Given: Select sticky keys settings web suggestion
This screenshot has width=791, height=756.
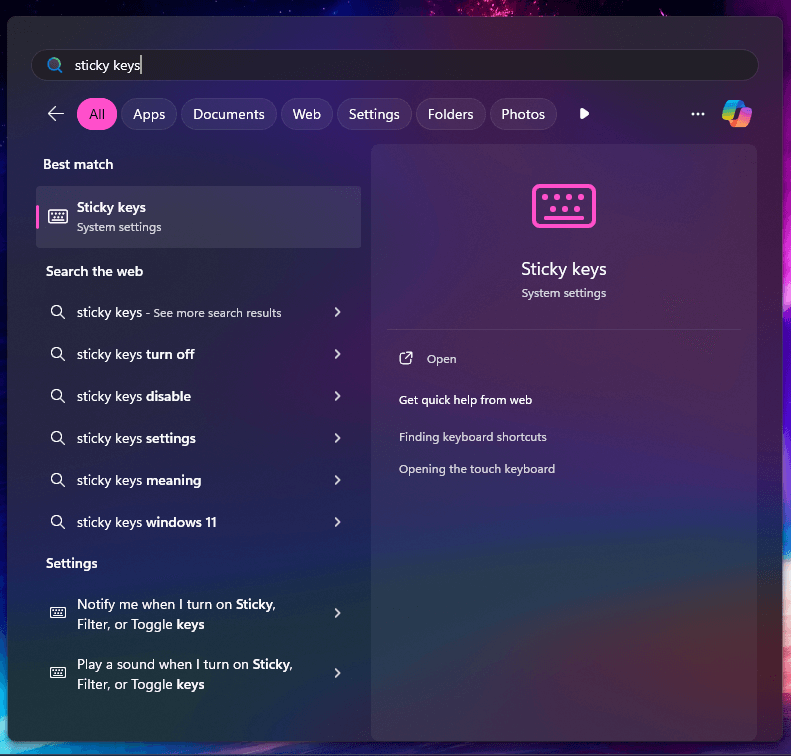Looking at the screenshot, I should pos(198,438).
